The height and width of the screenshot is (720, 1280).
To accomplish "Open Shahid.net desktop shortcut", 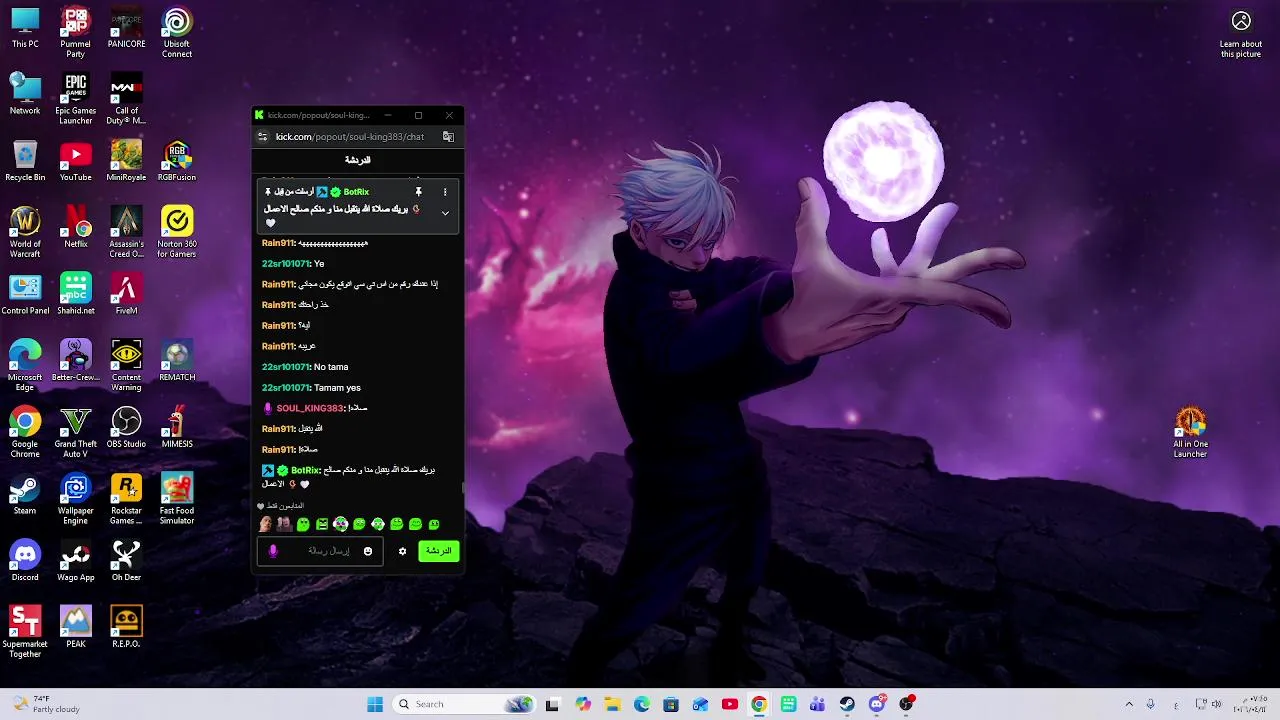I will pos(75,294).
